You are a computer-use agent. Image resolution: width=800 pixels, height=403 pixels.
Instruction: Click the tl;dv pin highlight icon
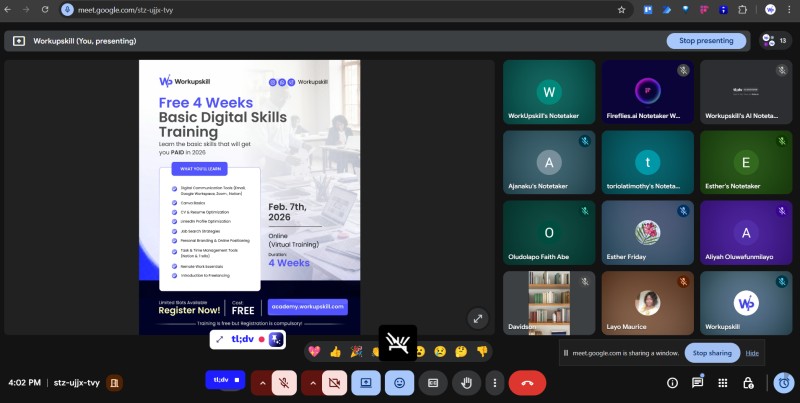click(x=276, y=340)
